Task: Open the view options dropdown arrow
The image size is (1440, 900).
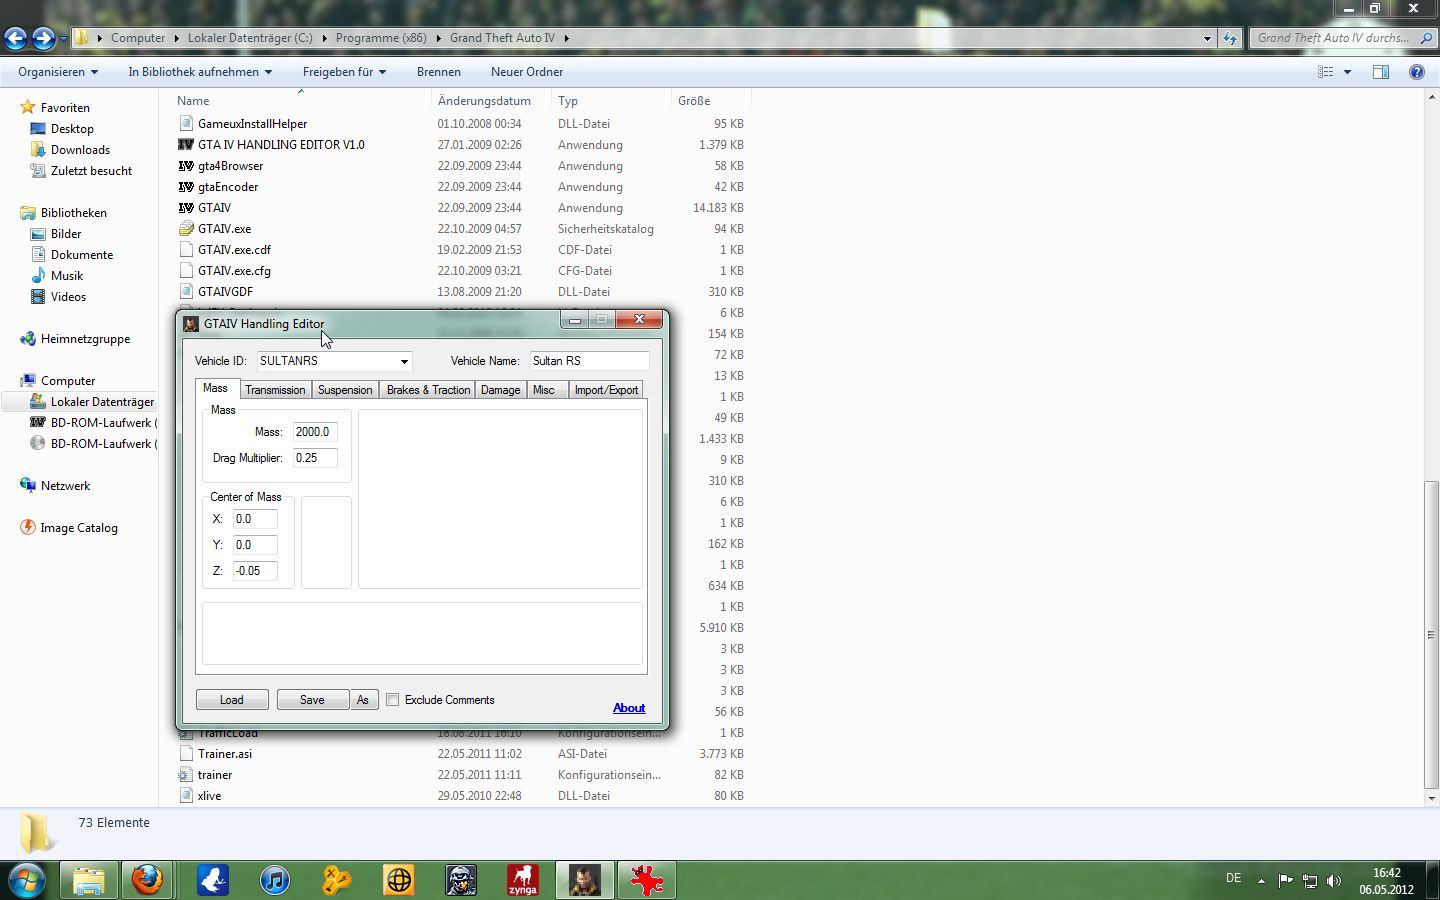Action: [x=1347, y=72]
